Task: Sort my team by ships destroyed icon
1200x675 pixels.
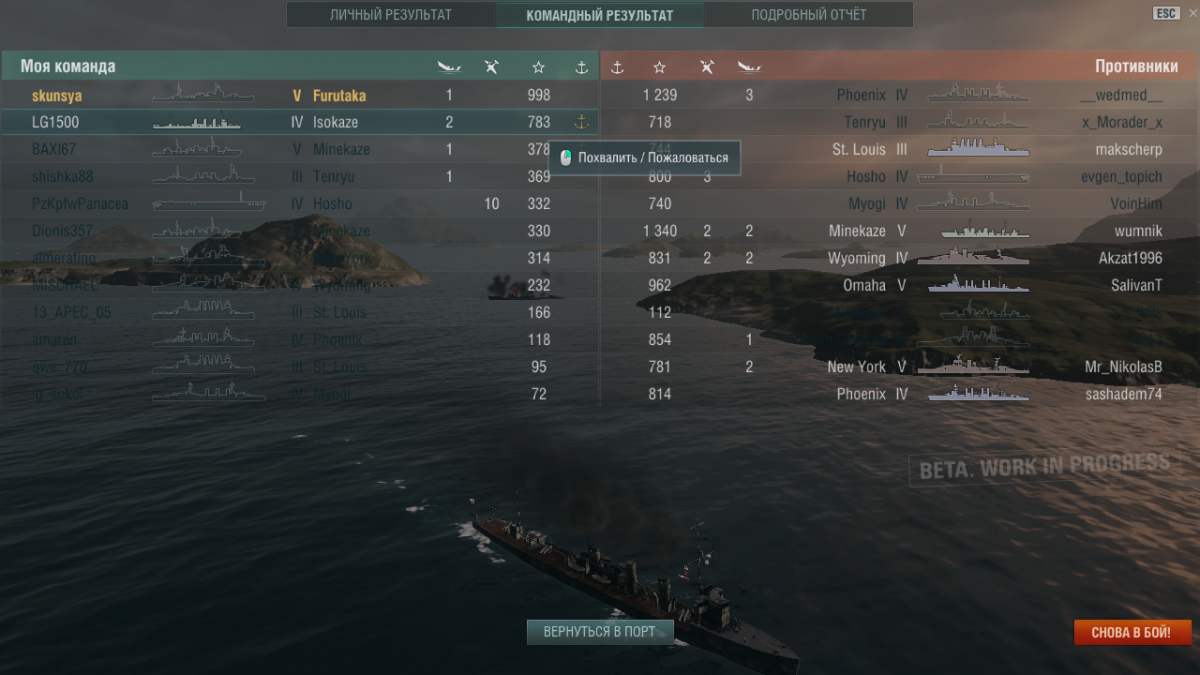Action: click(449, 67)
